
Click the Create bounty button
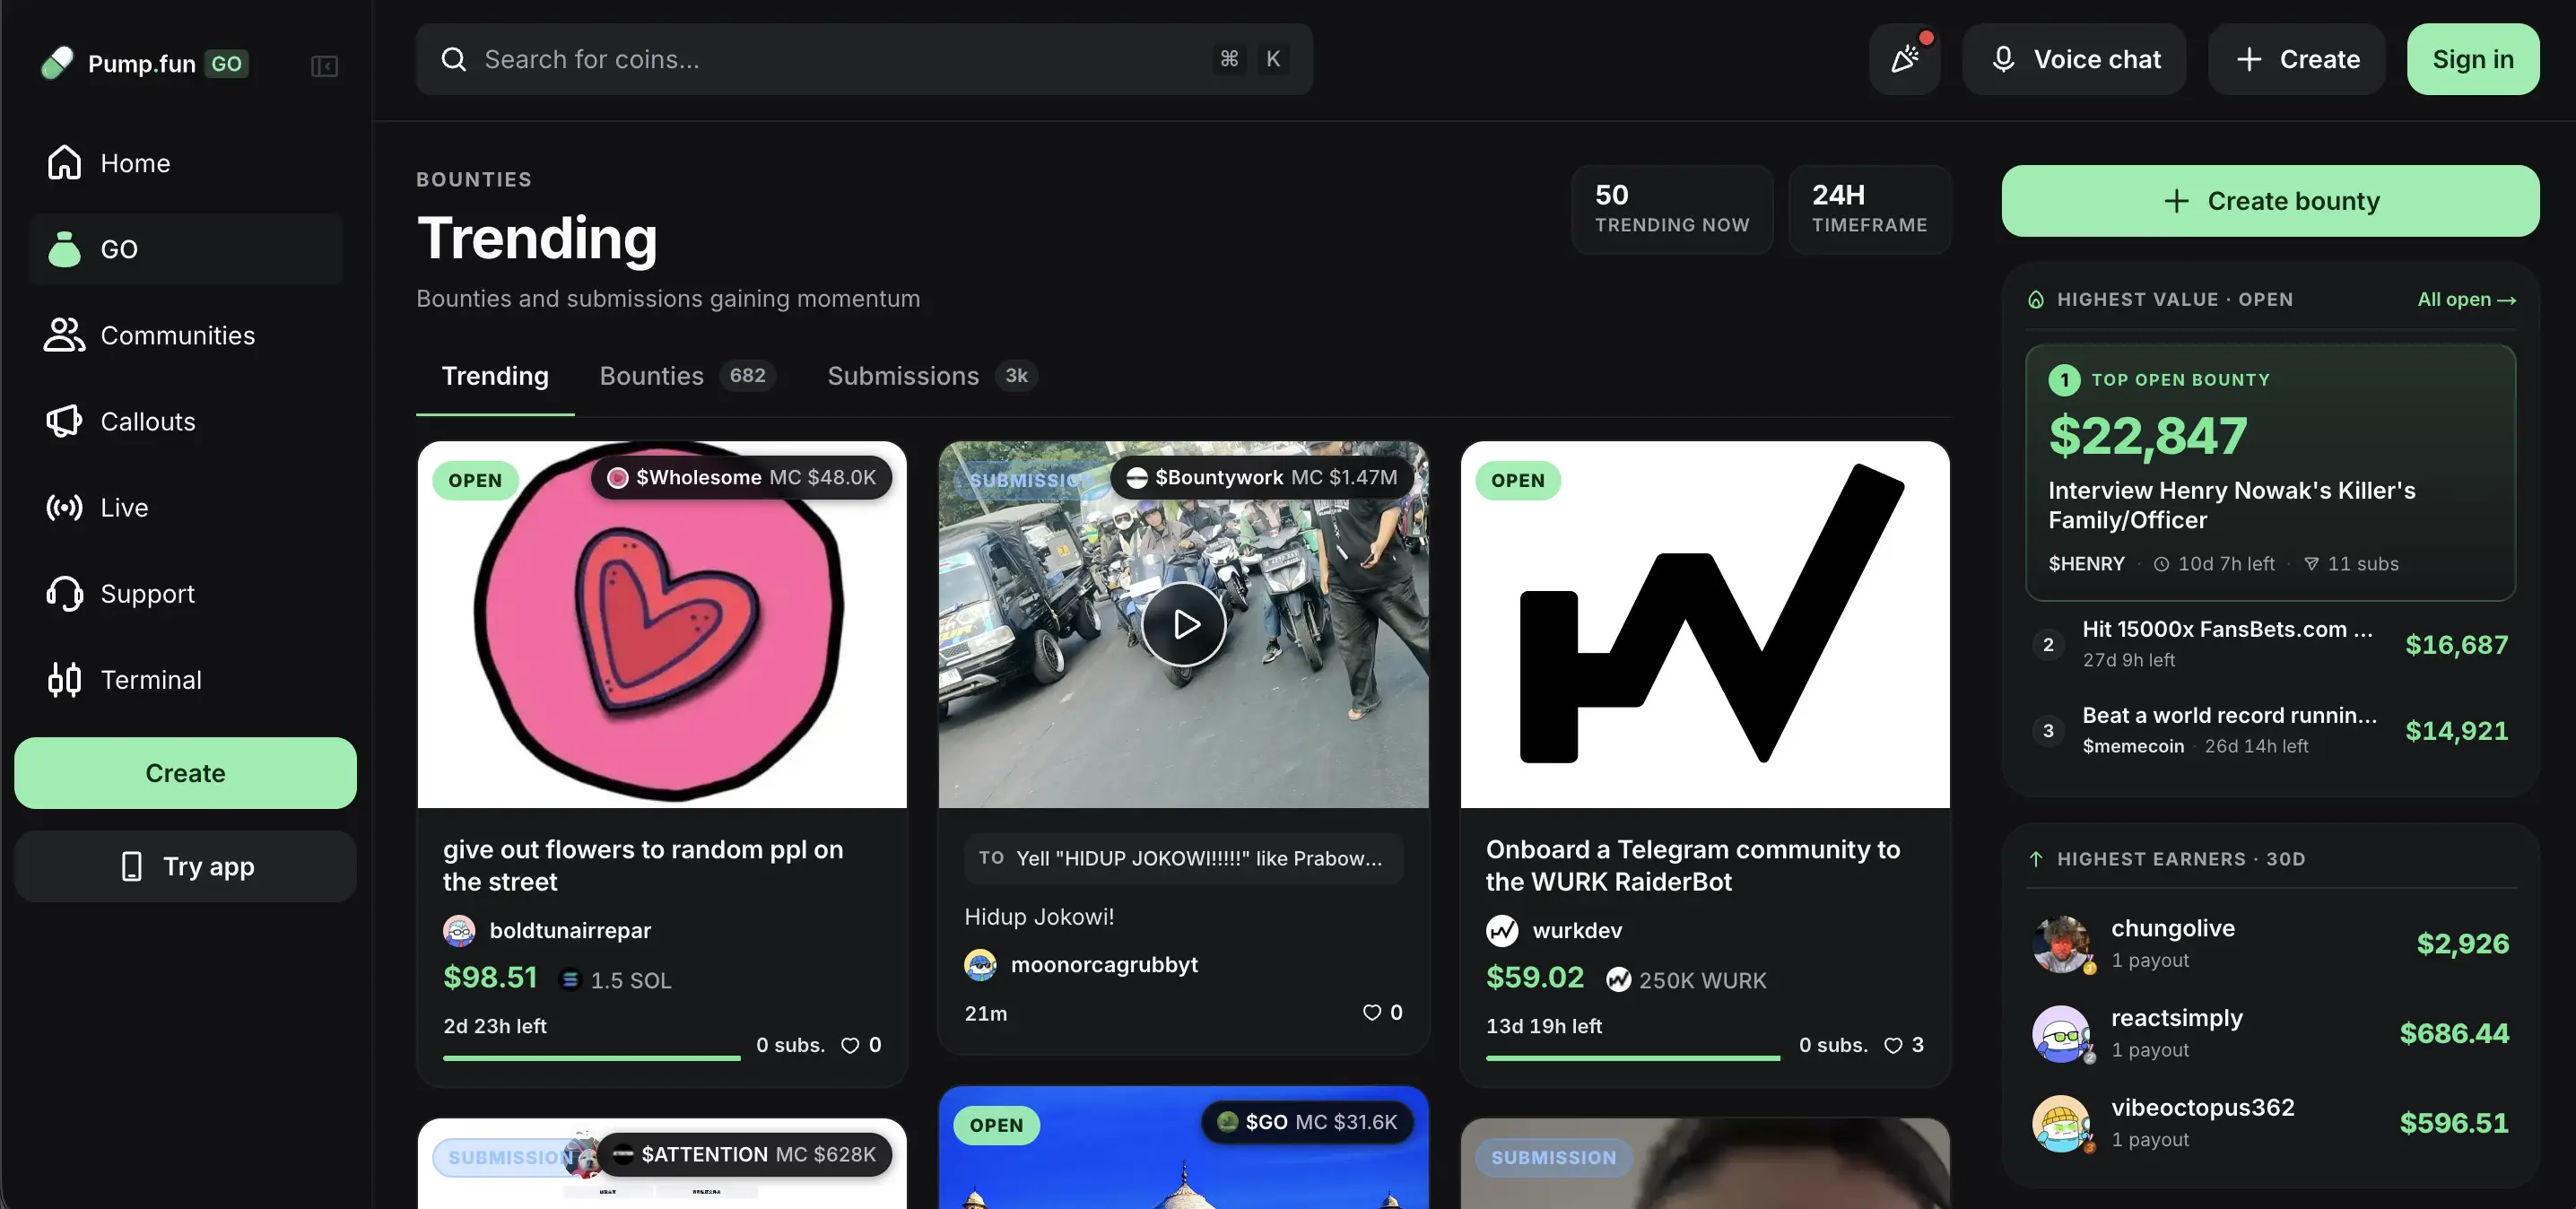(x=2269, y=201)
